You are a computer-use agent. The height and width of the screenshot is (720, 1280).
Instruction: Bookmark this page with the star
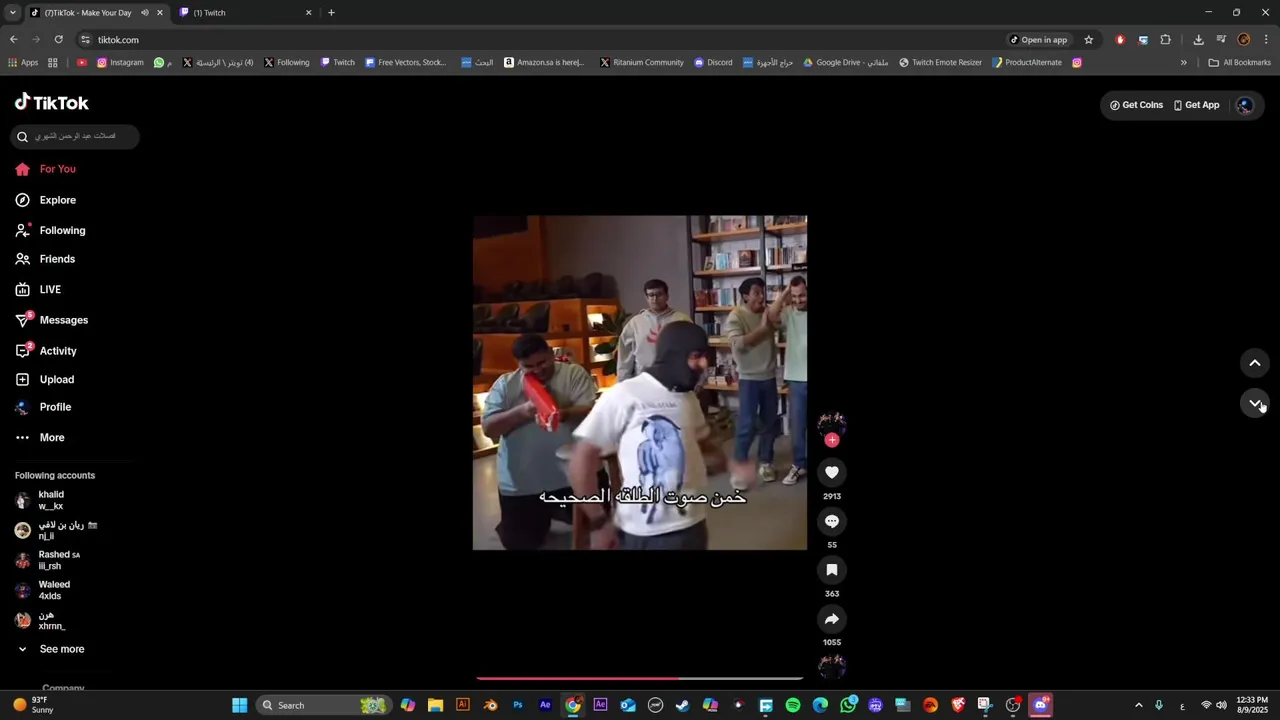[x=1089, y=40]
